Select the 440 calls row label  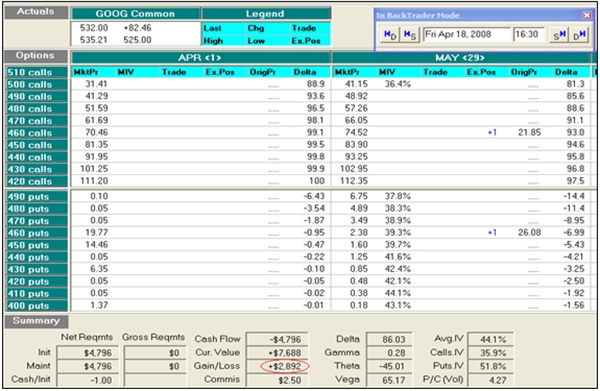coord(36,157)
